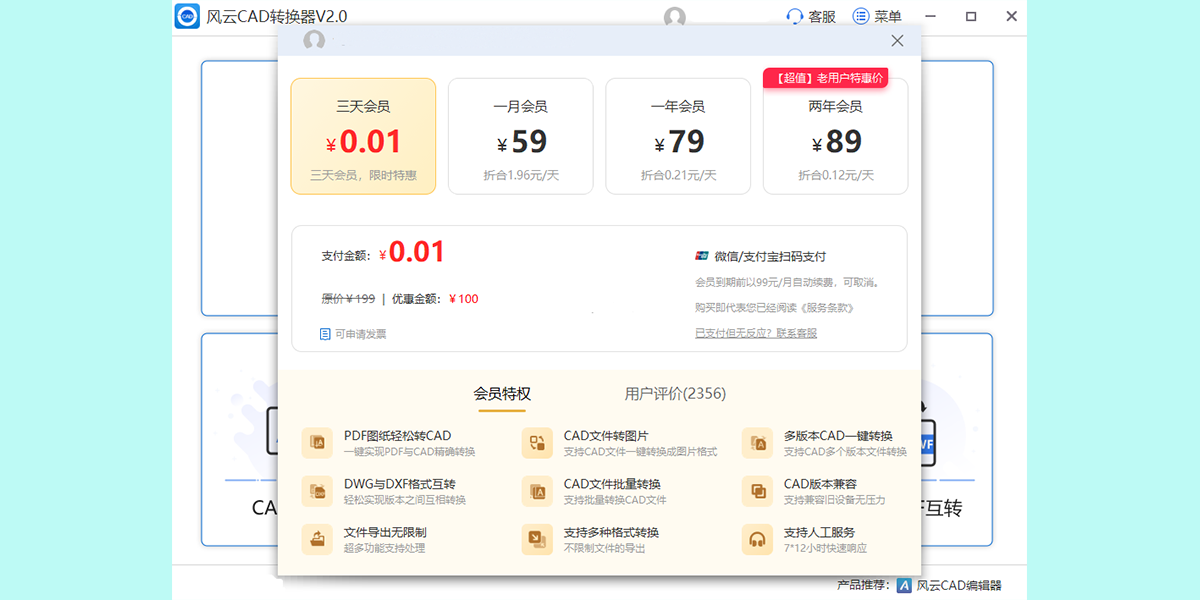Viewport: 1200px width, 600px height.
Task: Select the 一年会员 ¥79 plan card
Action: [x=678, y=136]
